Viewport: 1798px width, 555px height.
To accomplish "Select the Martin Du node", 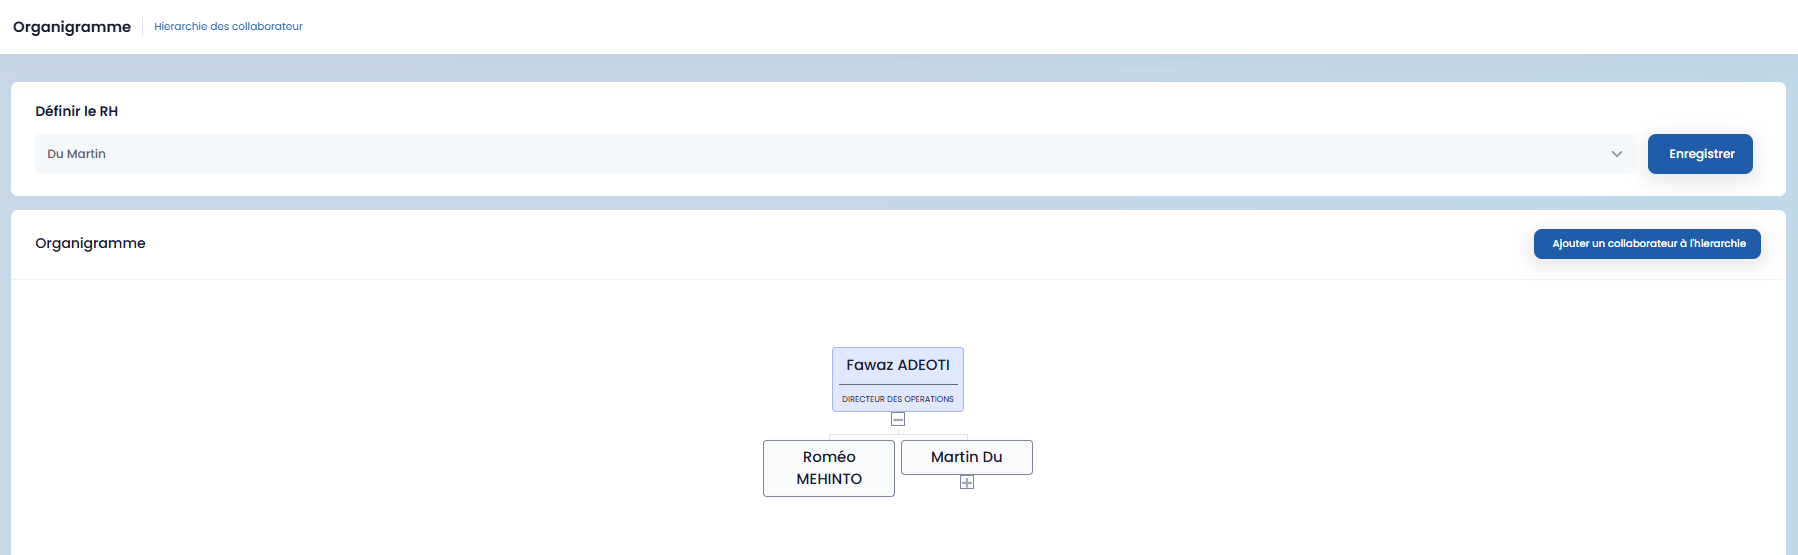I will pos(966,457).
